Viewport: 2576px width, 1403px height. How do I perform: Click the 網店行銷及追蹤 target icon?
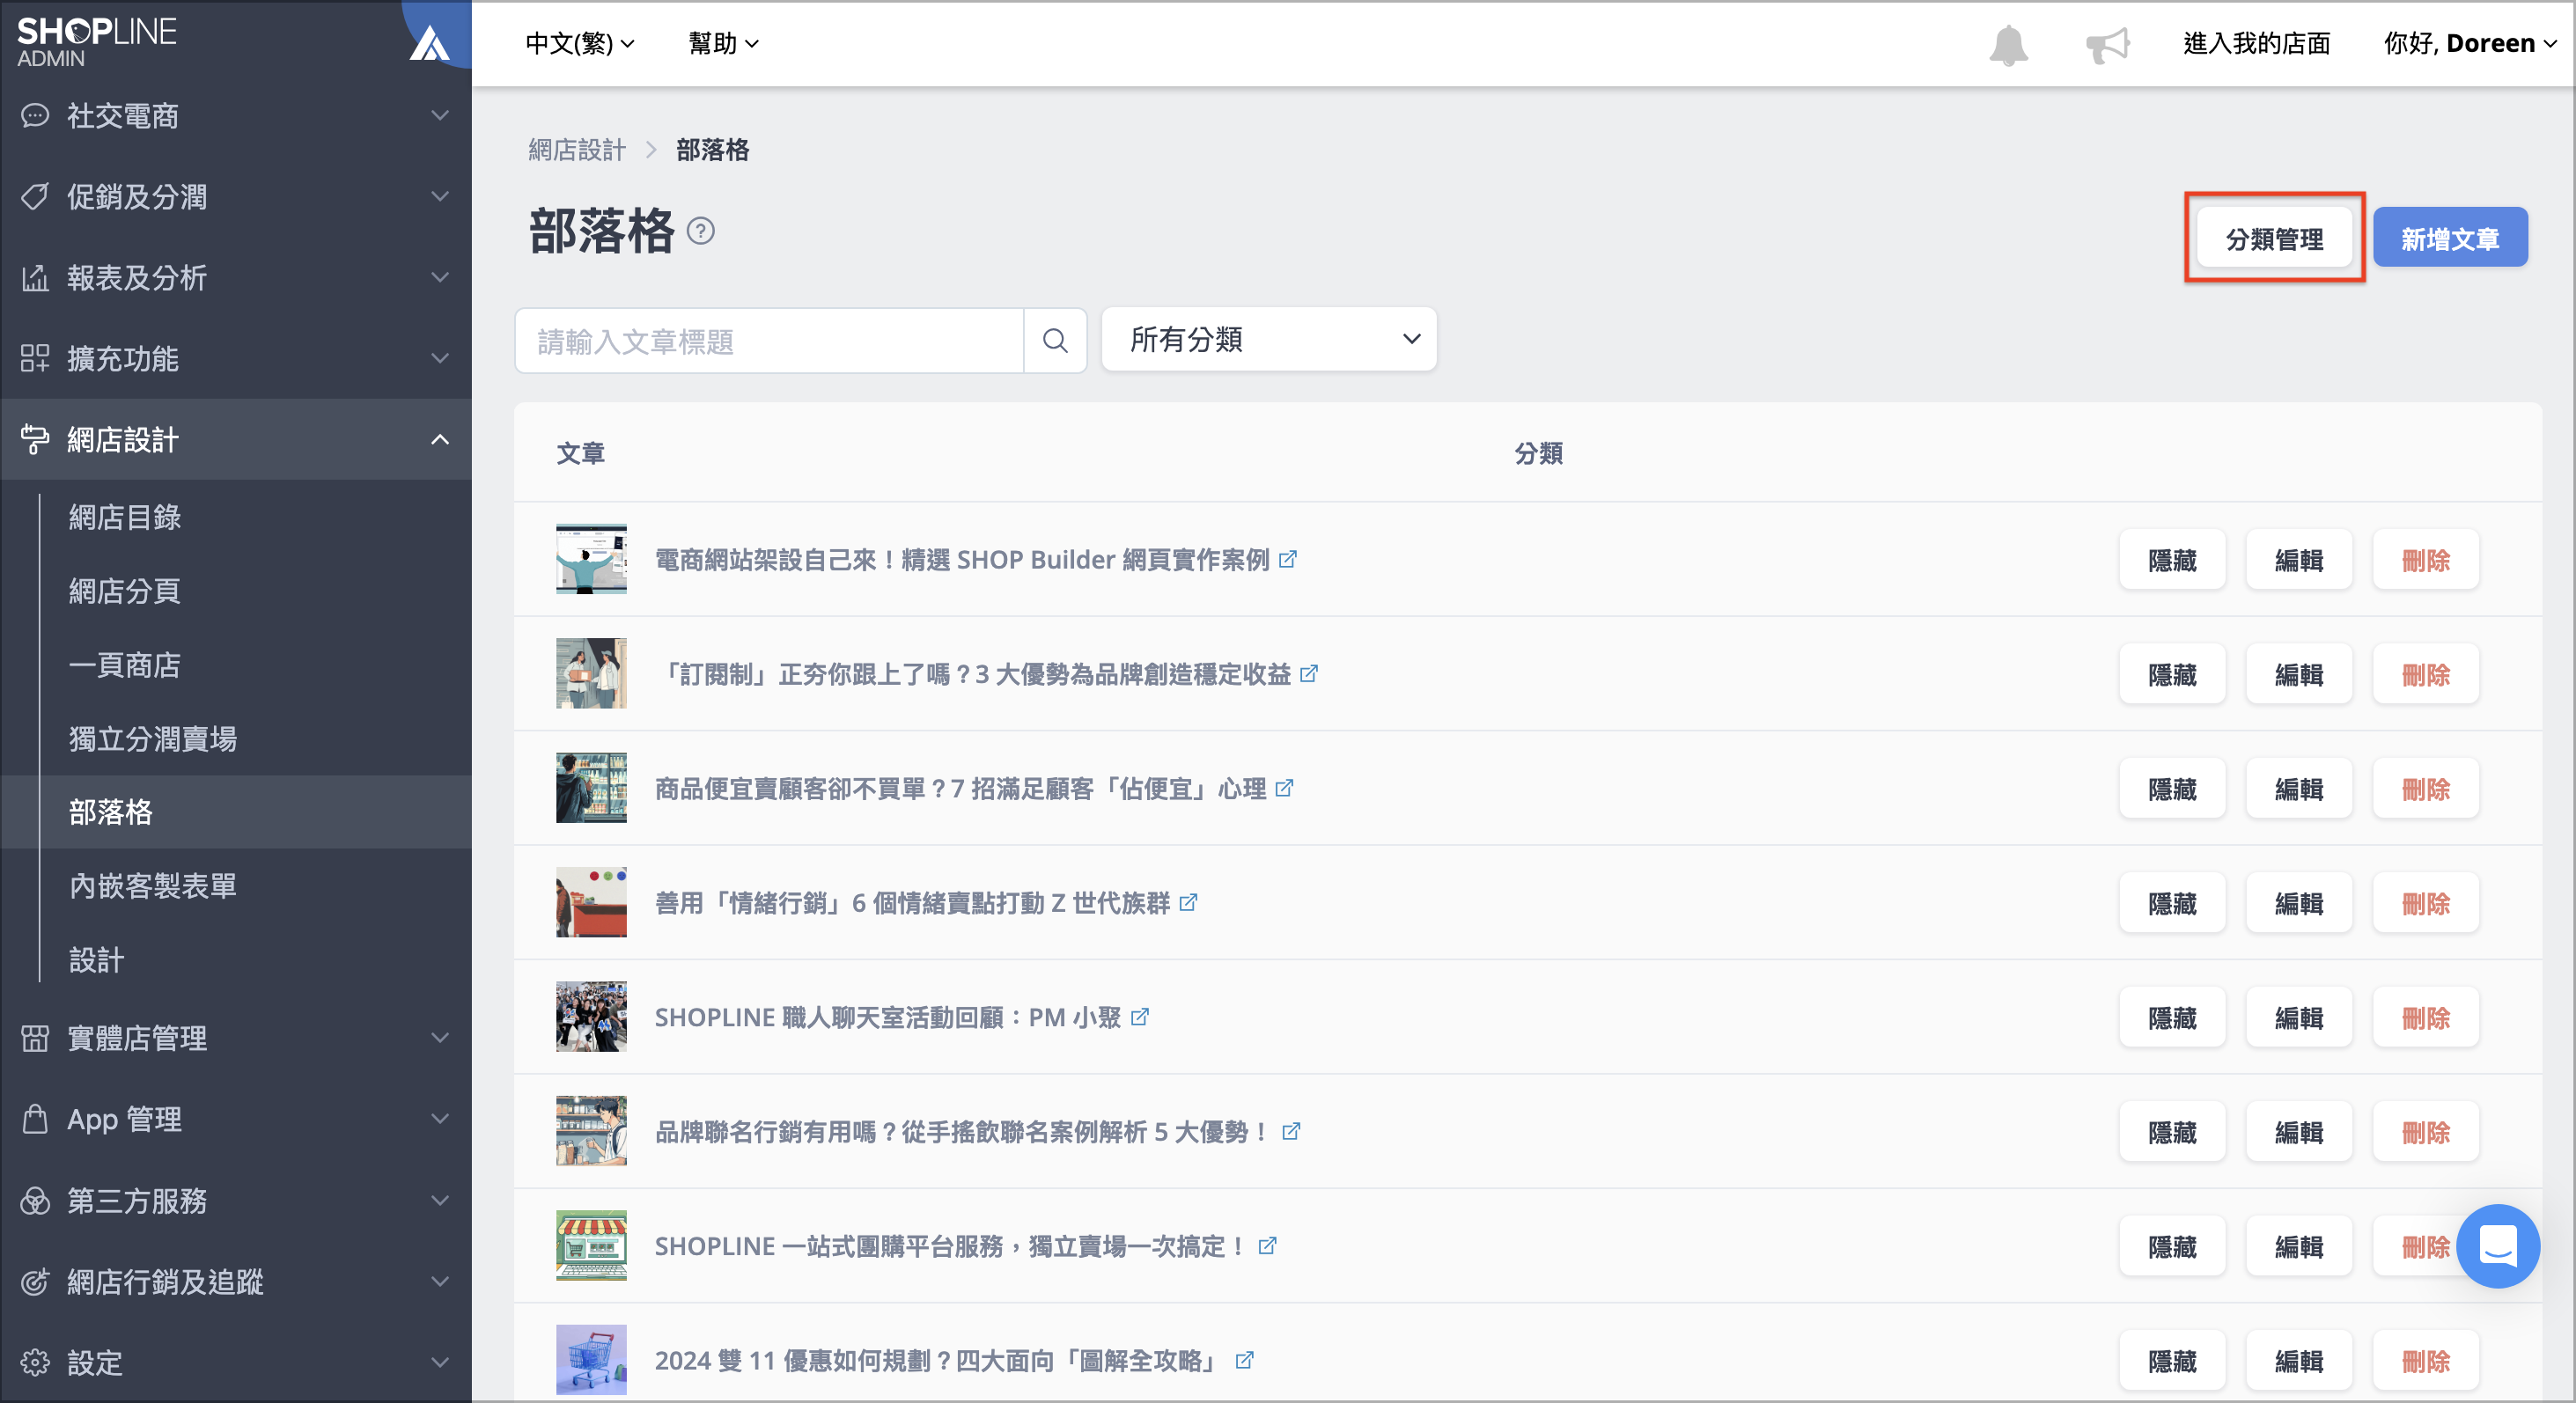pyautogui.click(x=35, y=1281)
